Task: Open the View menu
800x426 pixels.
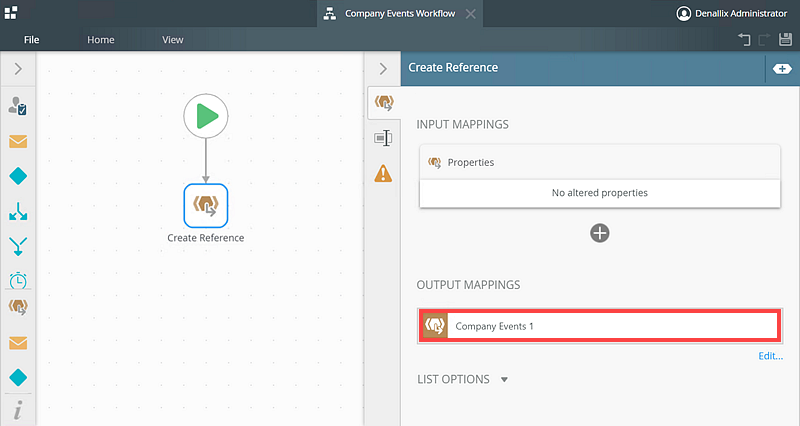Action: [x=172, y=40]
